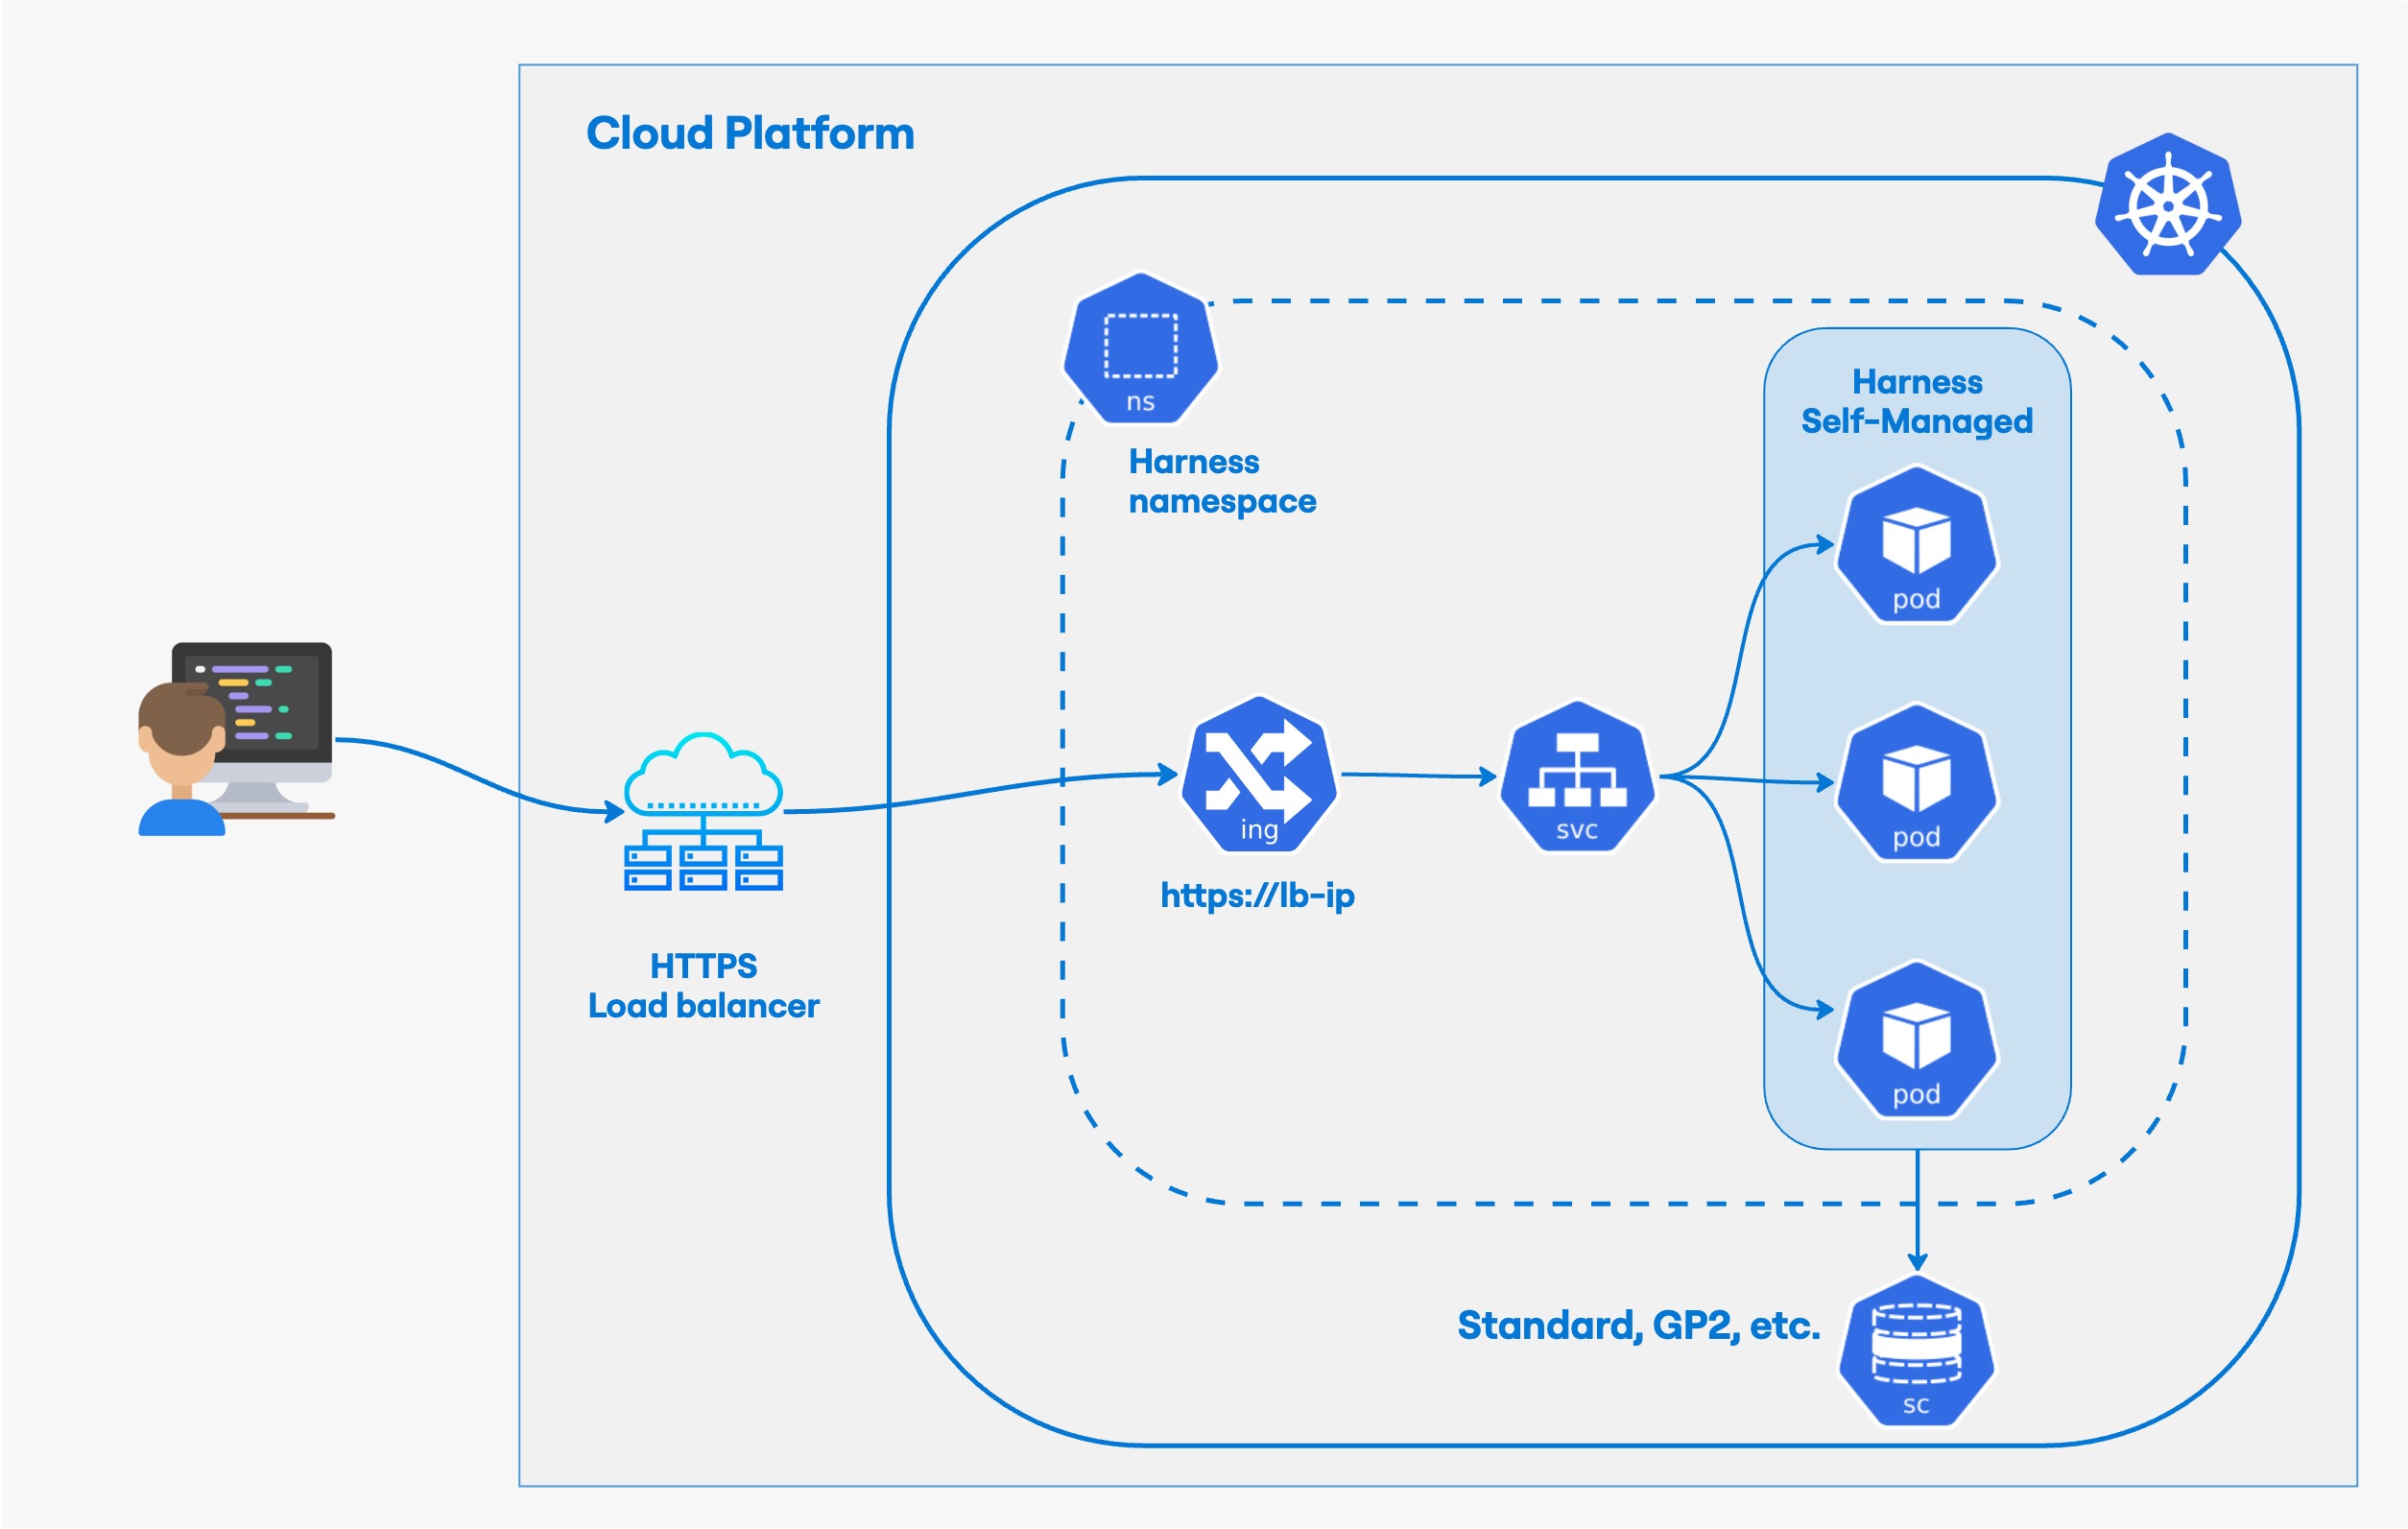2408x1529 pixels.
Task: Select the Harness namespace label
Action: coord(1221,481)
